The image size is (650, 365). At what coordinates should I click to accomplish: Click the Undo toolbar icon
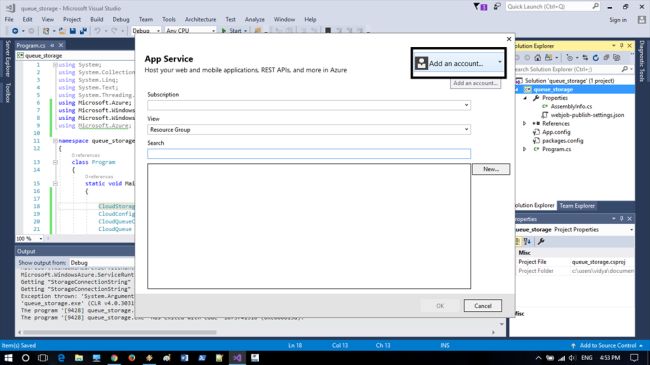click(x=97, y=31)
